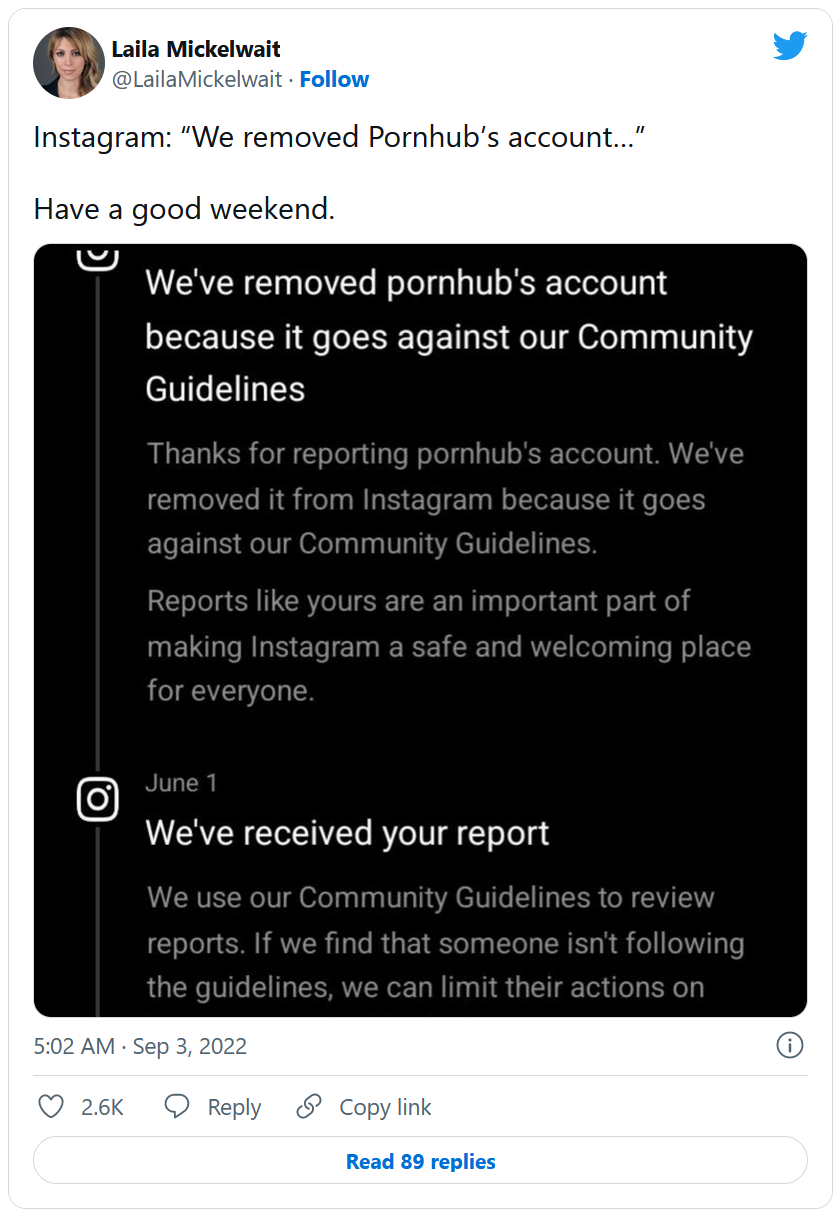Click the partial Instagram logo at image top
Image resolution: width=840 pixels, height=1219 pixels.
[x=98, y=256]
